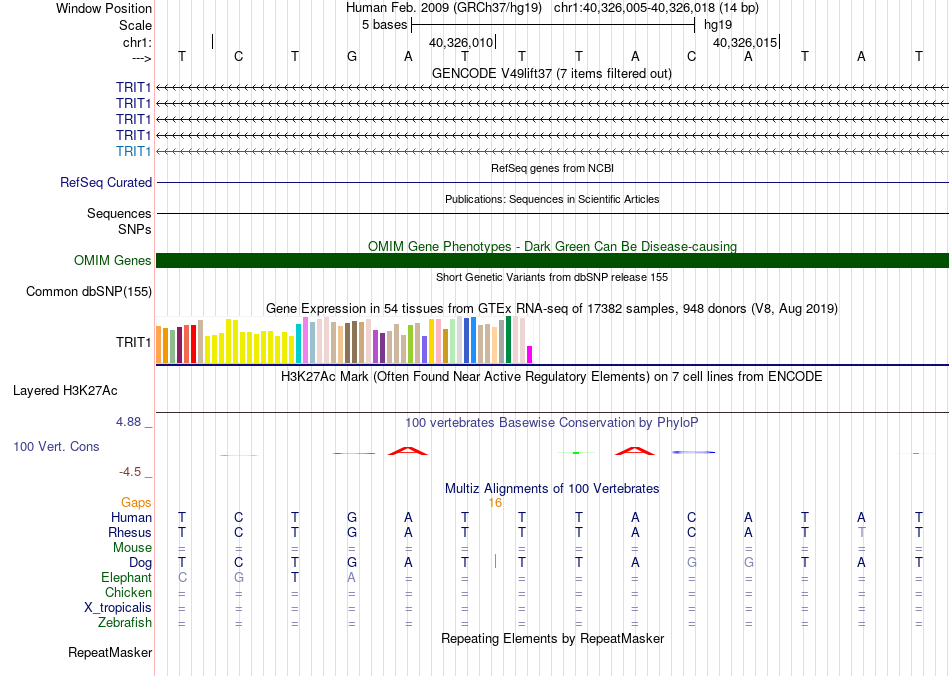
Task: Click the dark green bar in GTEx chart
Action: 509,340
